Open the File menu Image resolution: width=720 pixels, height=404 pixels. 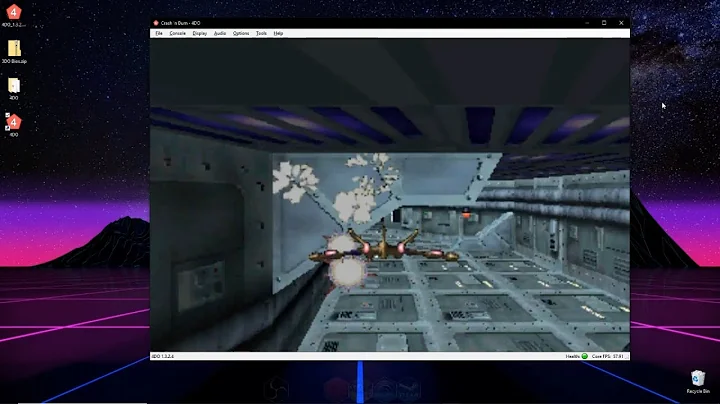pos(159,34)
